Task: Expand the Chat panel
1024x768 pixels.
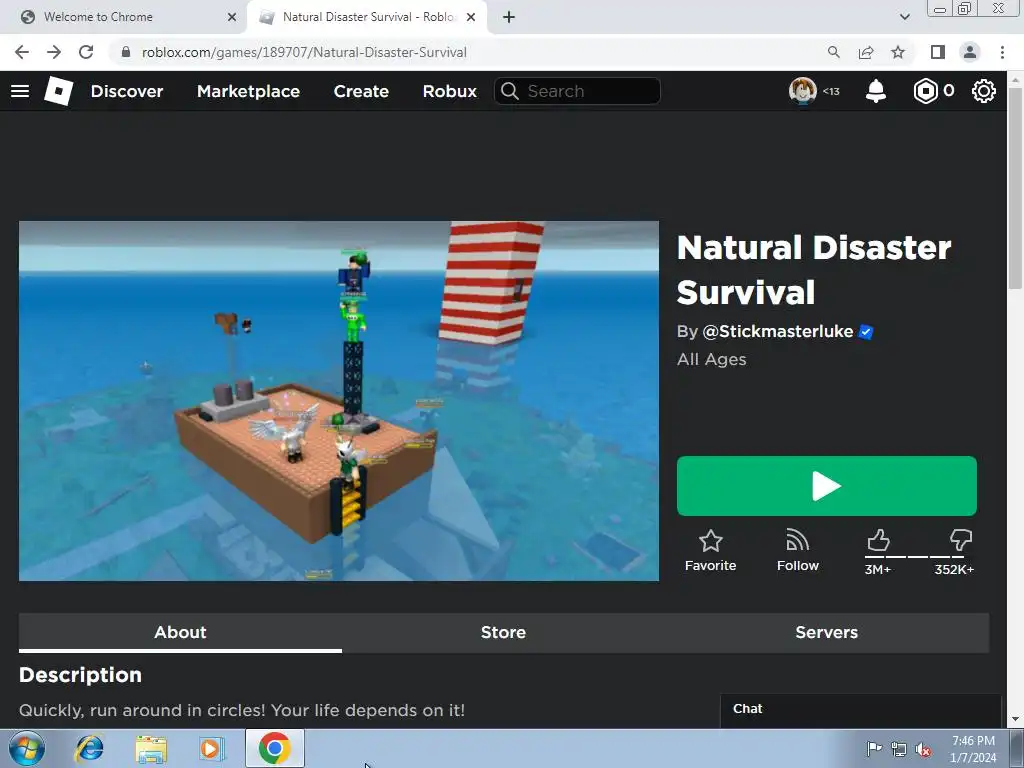Action: pyautogui.click(x=860, y=709)
